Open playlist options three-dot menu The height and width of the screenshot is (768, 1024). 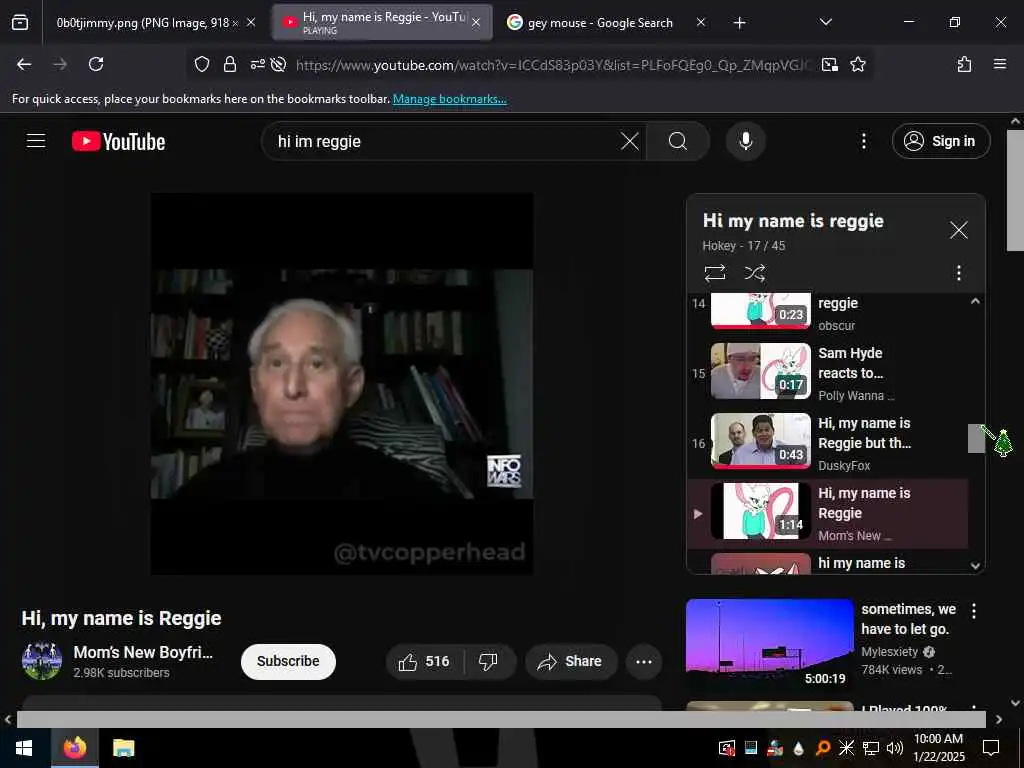[958, 272]
